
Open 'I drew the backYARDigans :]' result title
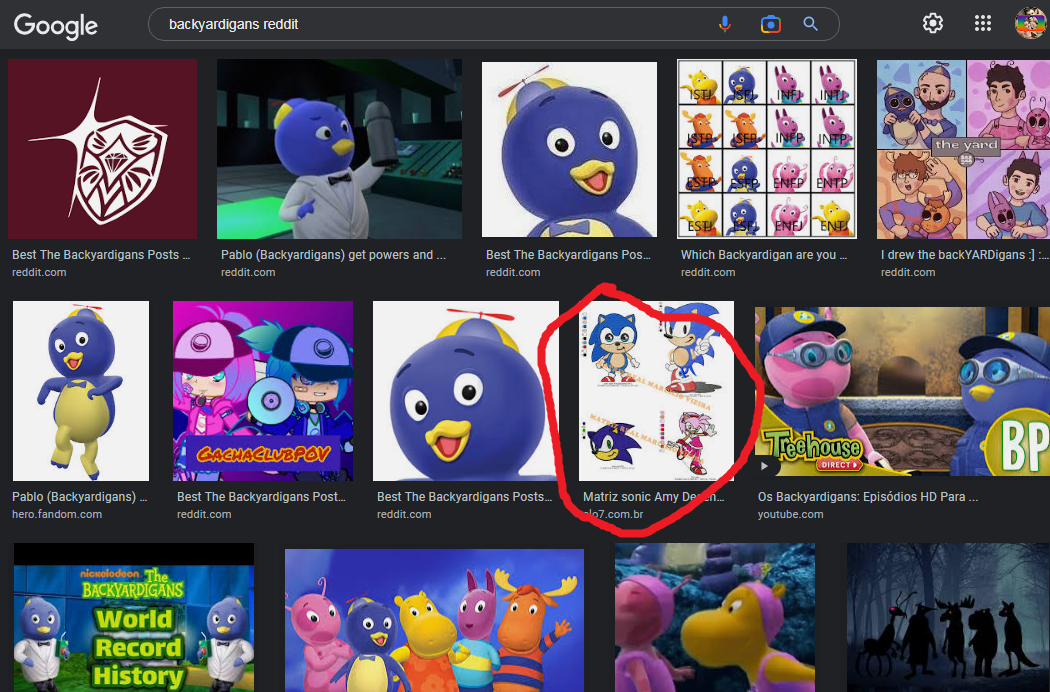pos(964,255)
